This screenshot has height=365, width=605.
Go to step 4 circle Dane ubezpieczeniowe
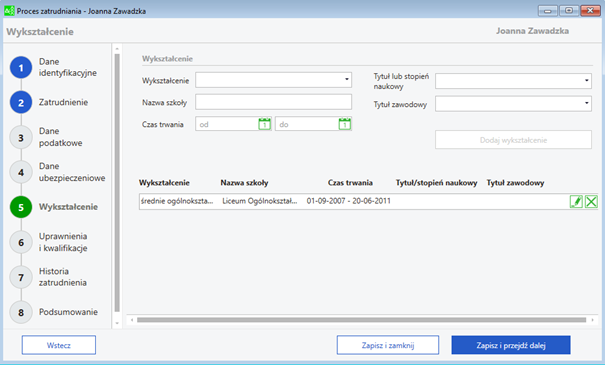pos(21,172)
